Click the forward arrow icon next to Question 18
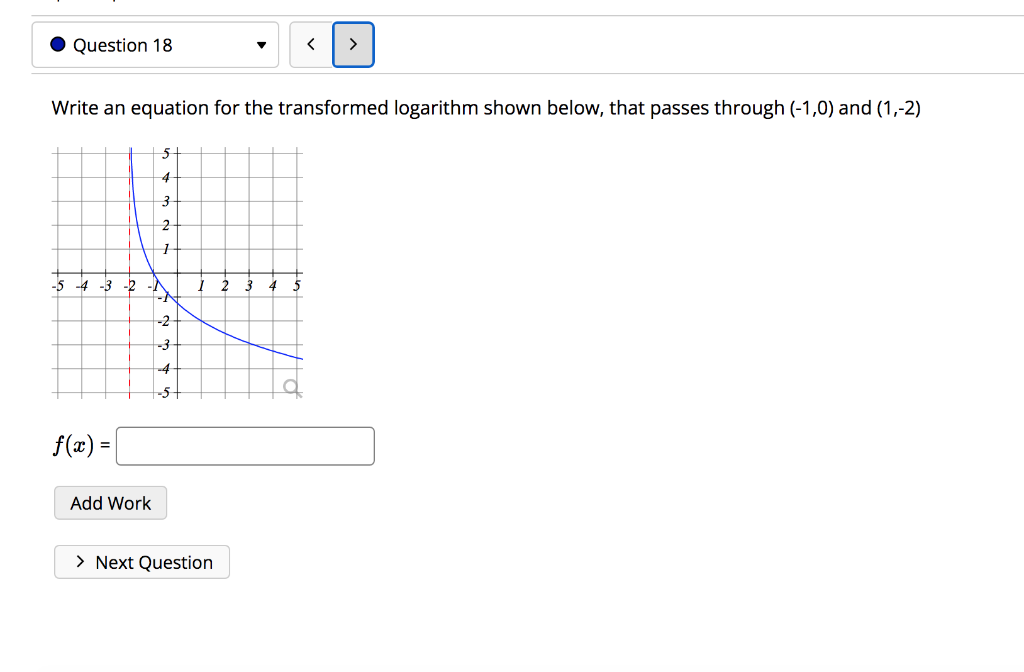The image size is (1024, 672). 353,44
